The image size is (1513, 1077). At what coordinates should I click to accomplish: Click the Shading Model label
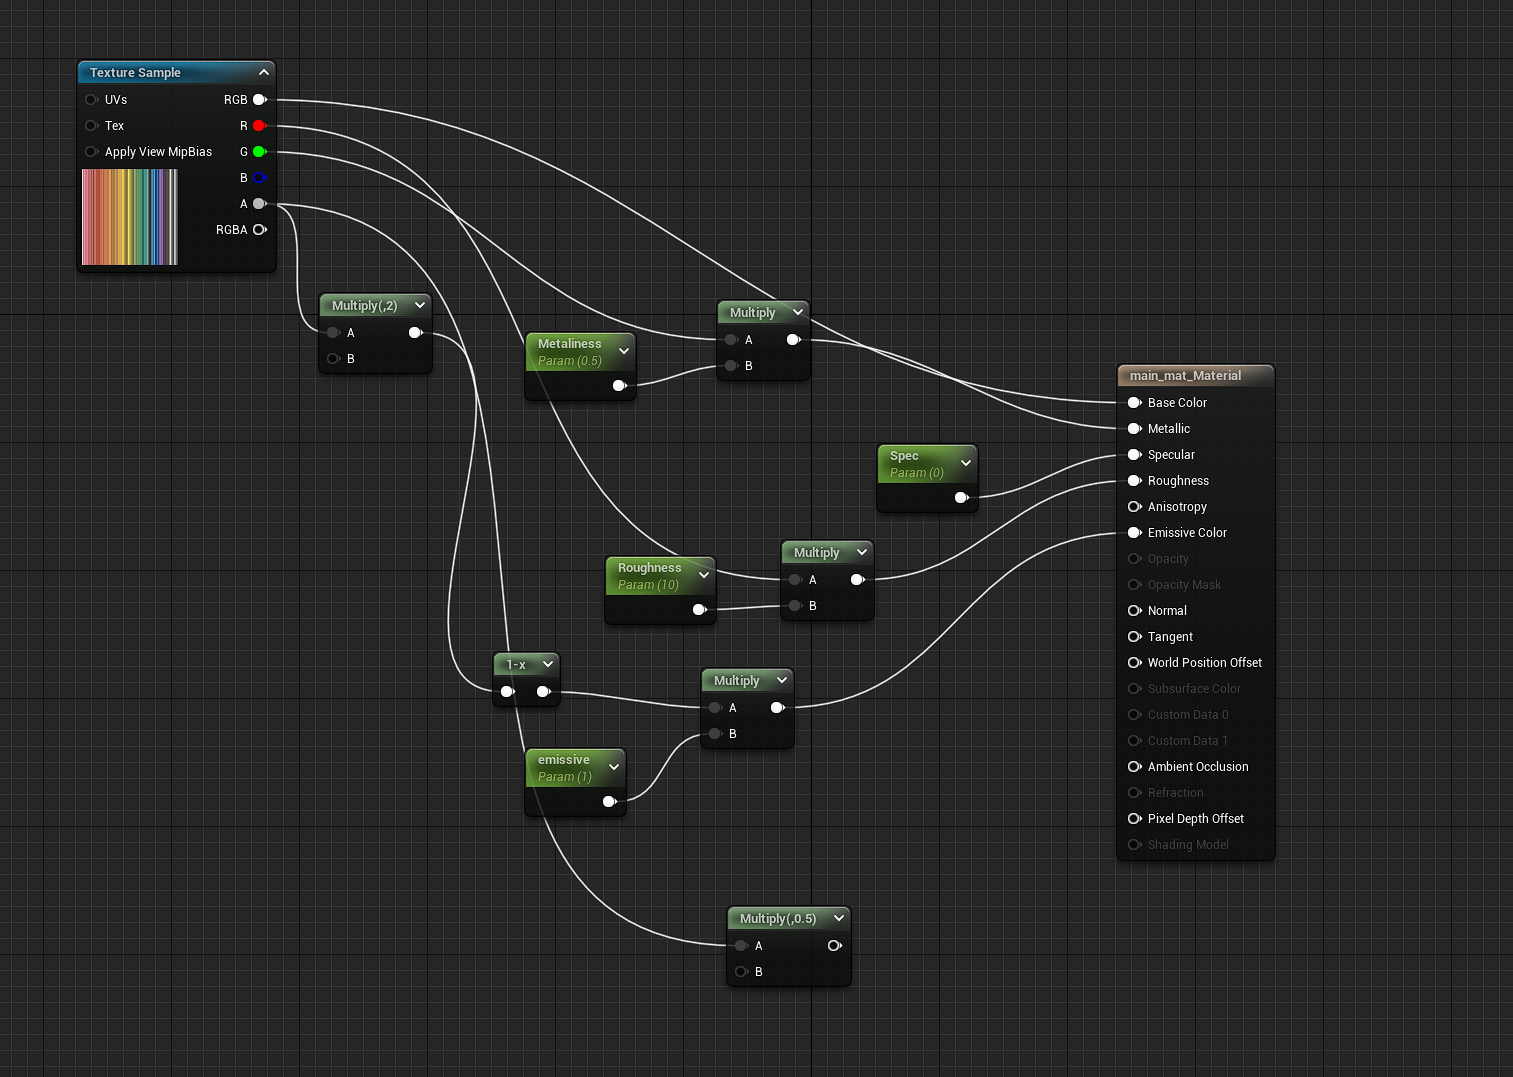pos(1188,845)
